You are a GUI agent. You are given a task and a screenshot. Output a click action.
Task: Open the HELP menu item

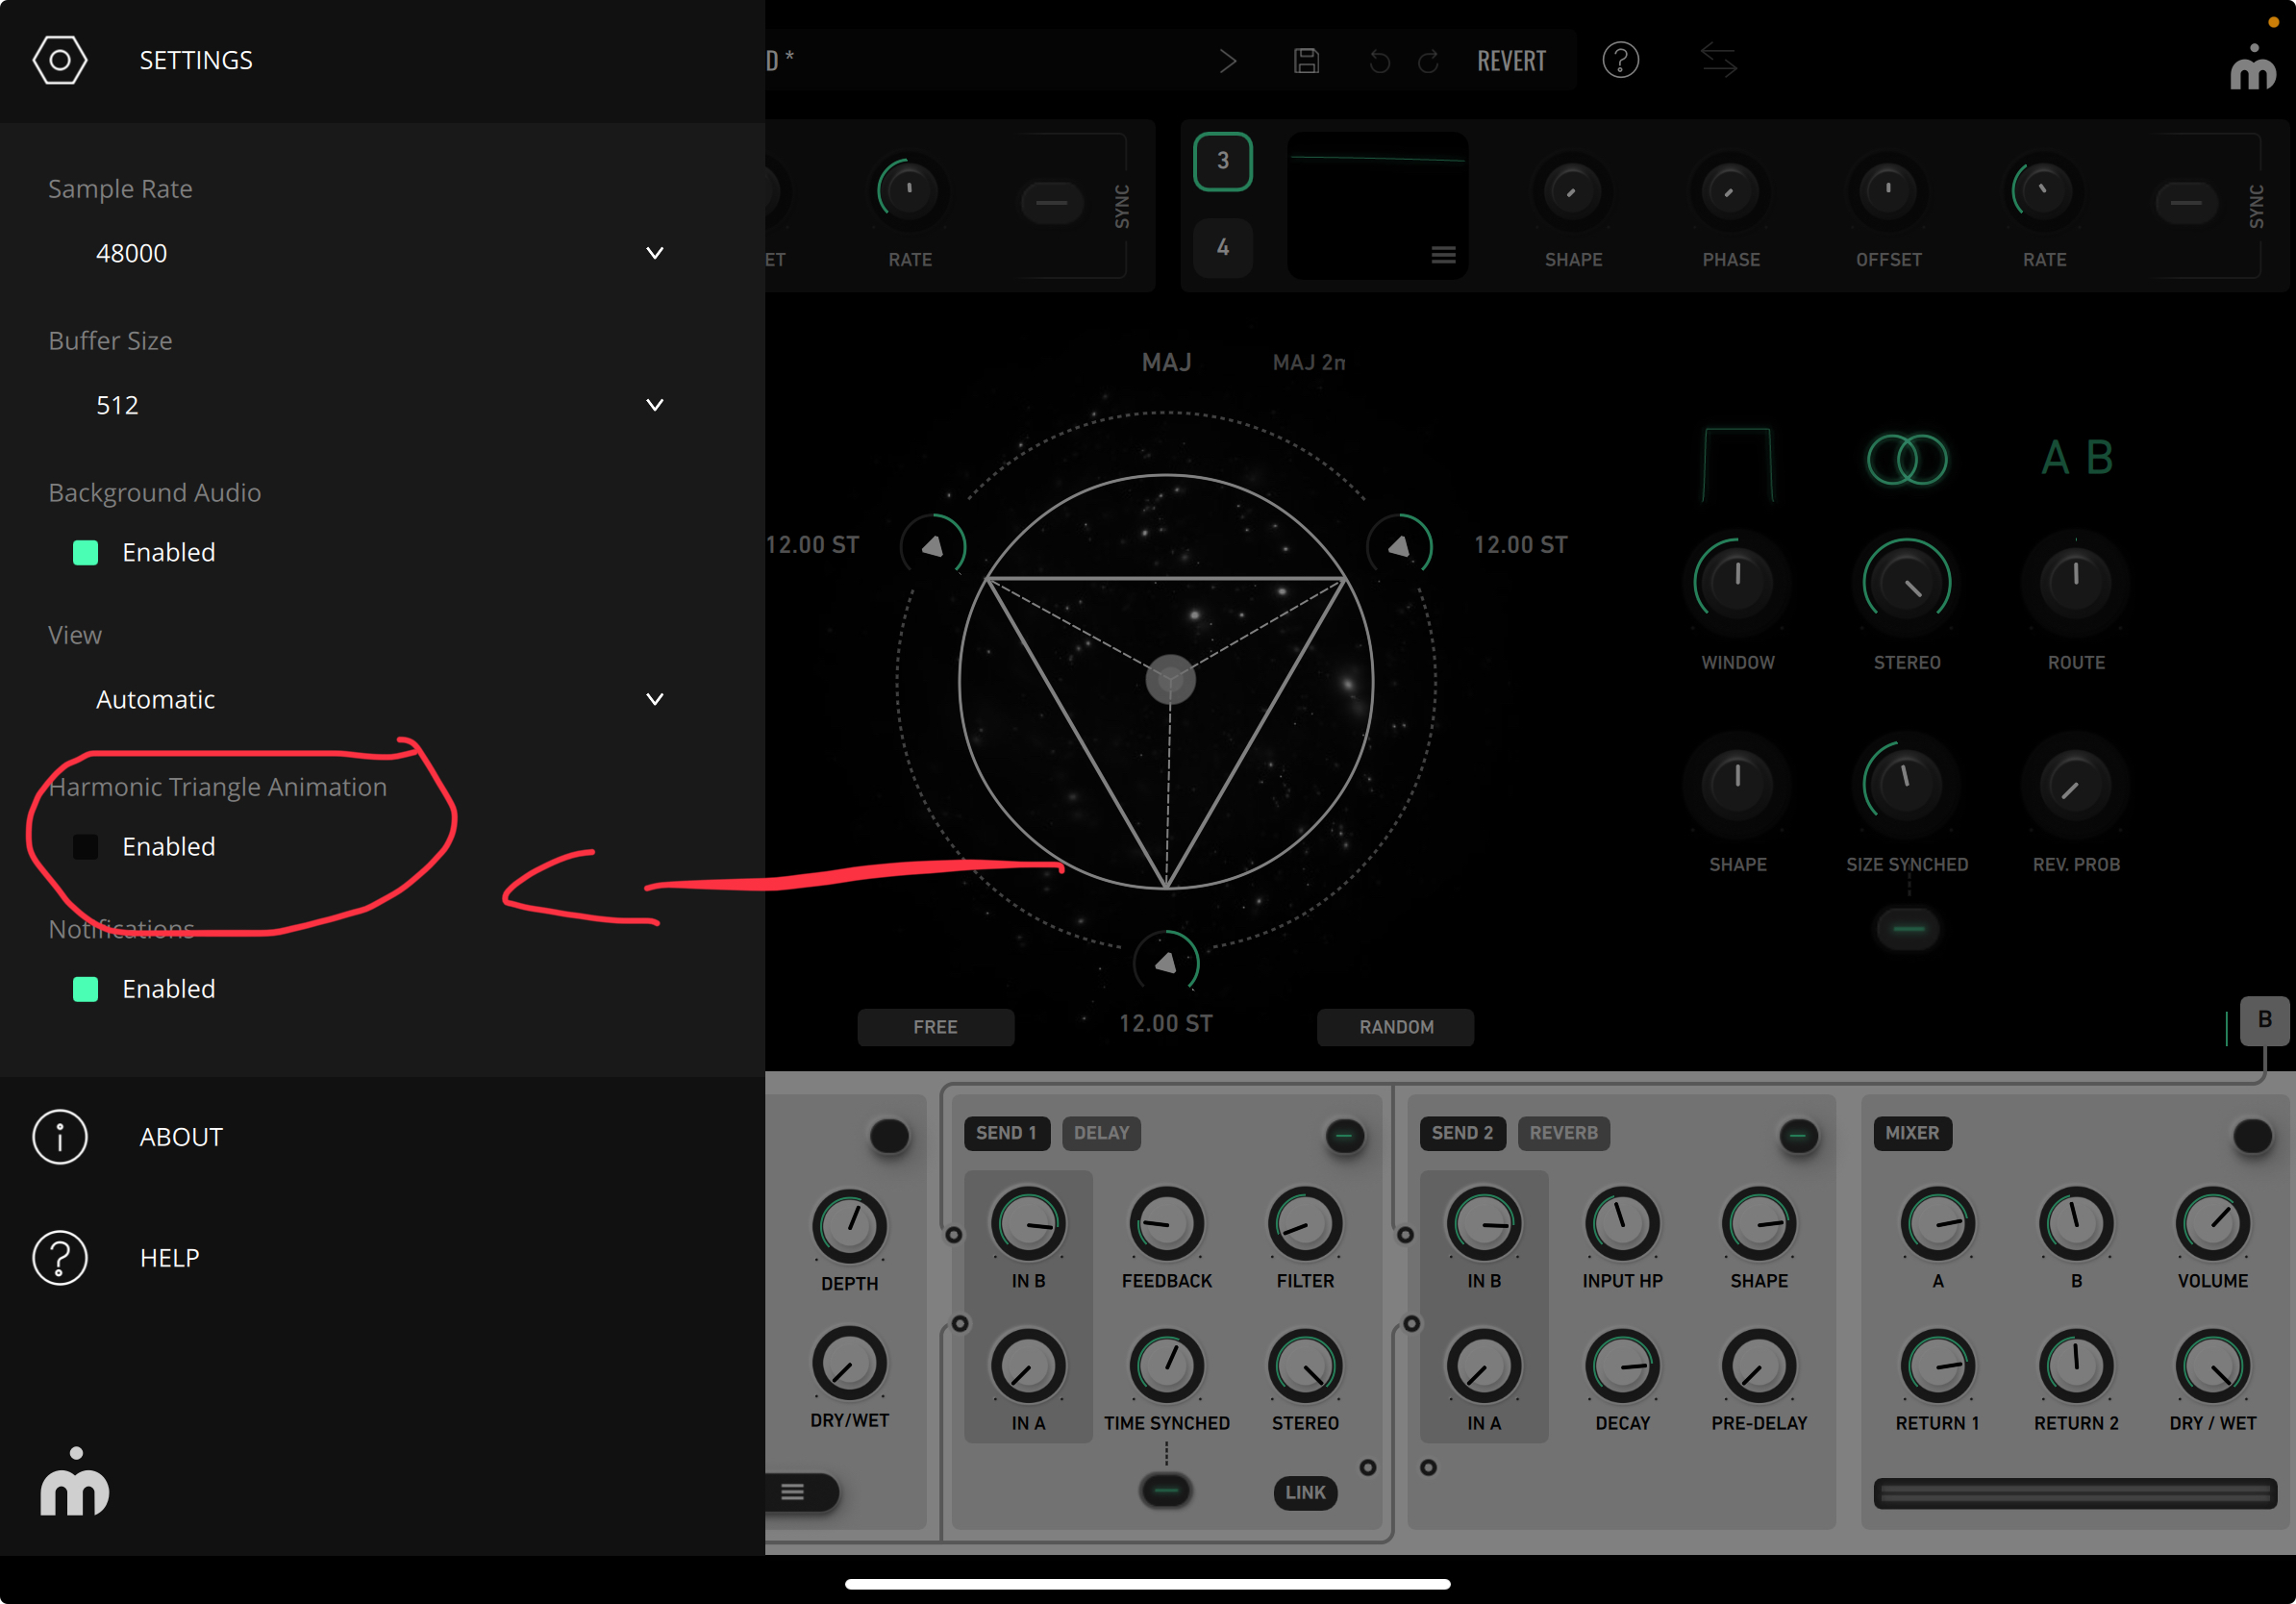point(168,1258)
